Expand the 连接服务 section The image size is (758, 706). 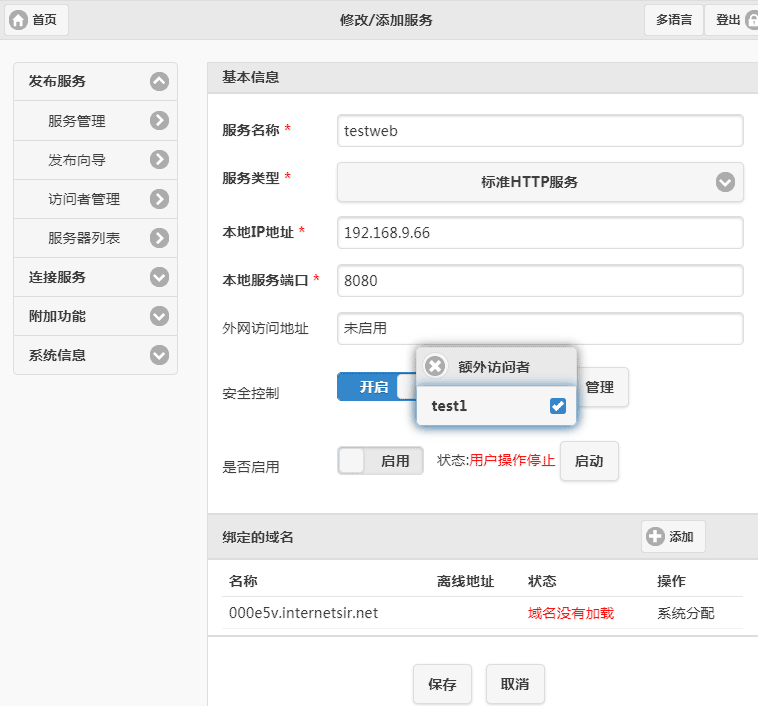point(159,277)
